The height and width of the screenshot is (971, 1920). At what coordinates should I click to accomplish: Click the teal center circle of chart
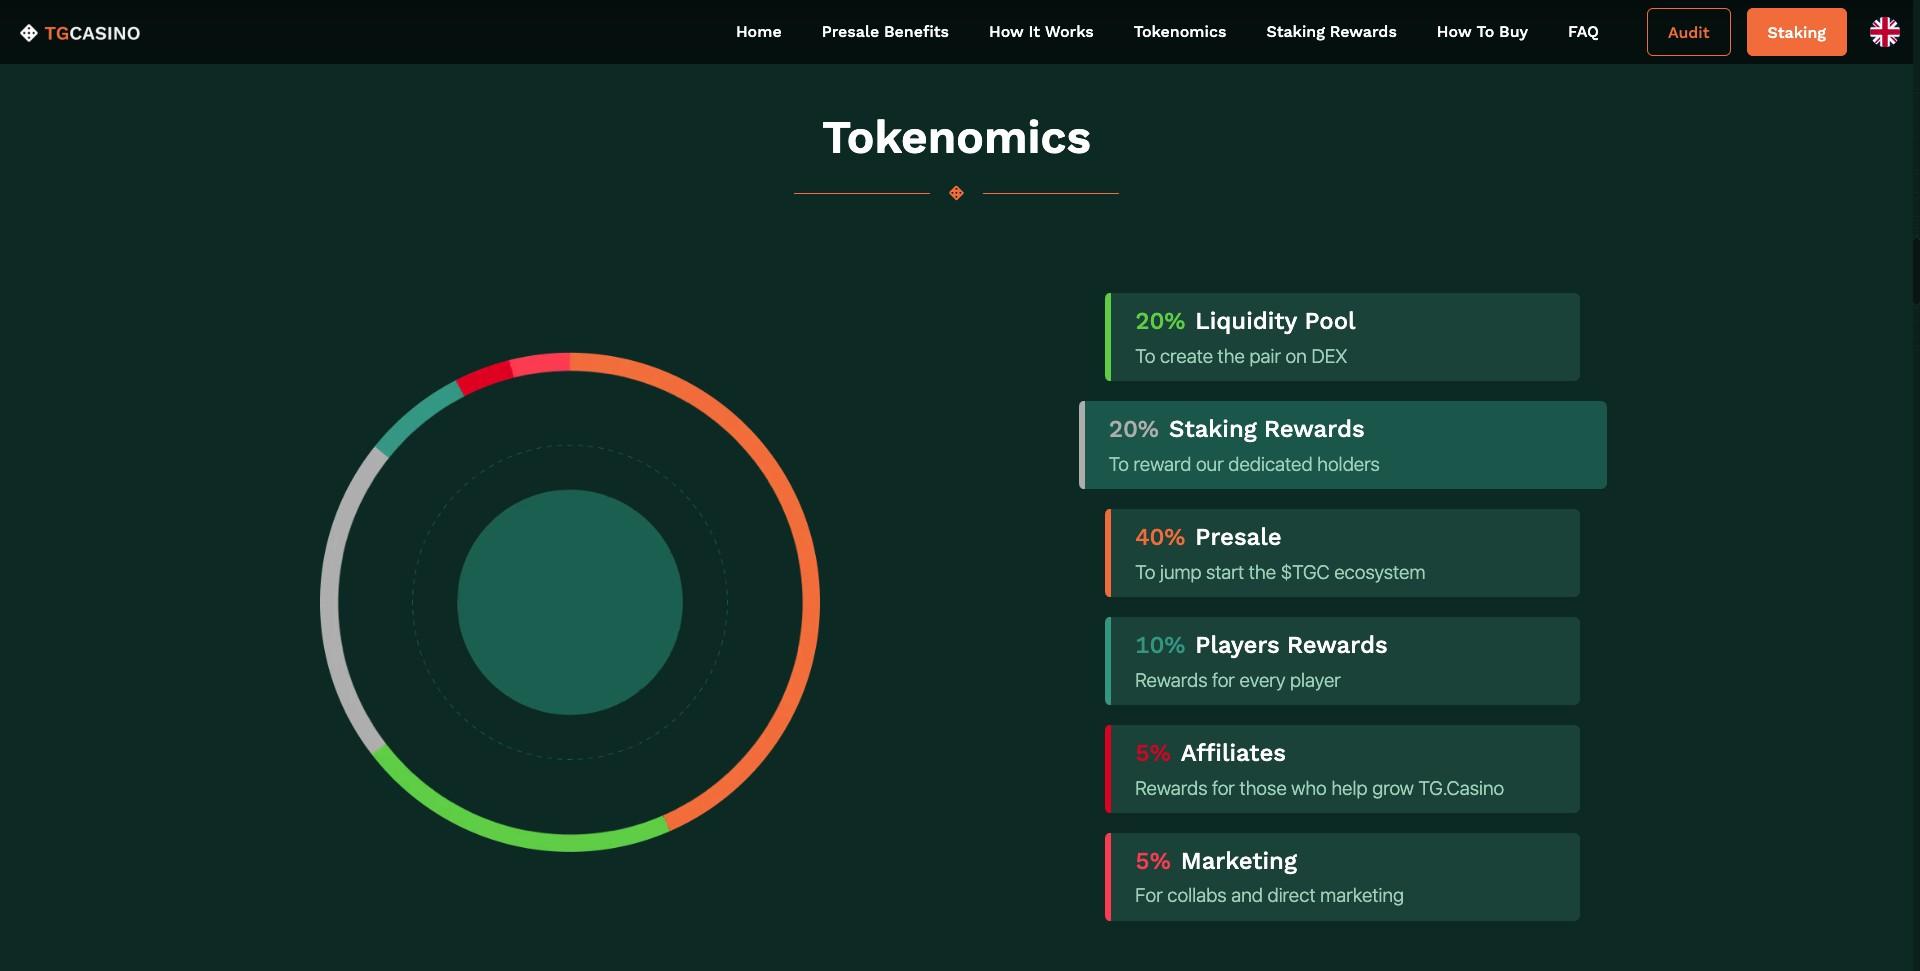[x=570, y=602]
